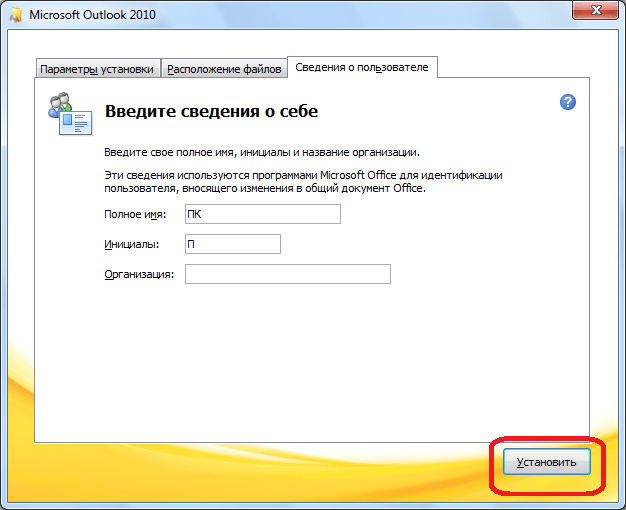Click the Инициалы label

[x=132, y=244]
